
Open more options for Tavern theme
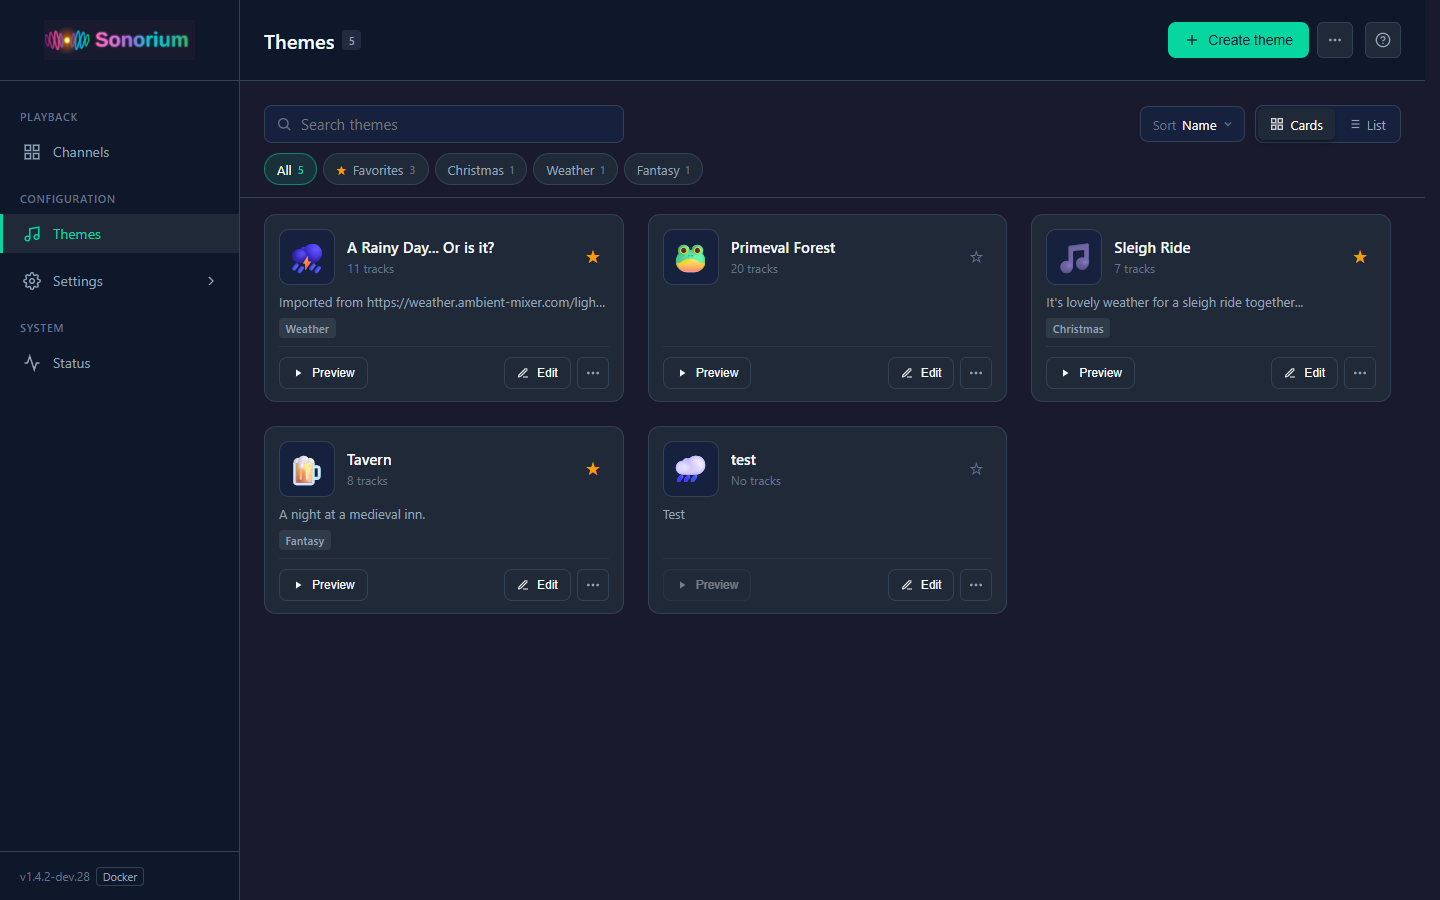tap(593, 585)
